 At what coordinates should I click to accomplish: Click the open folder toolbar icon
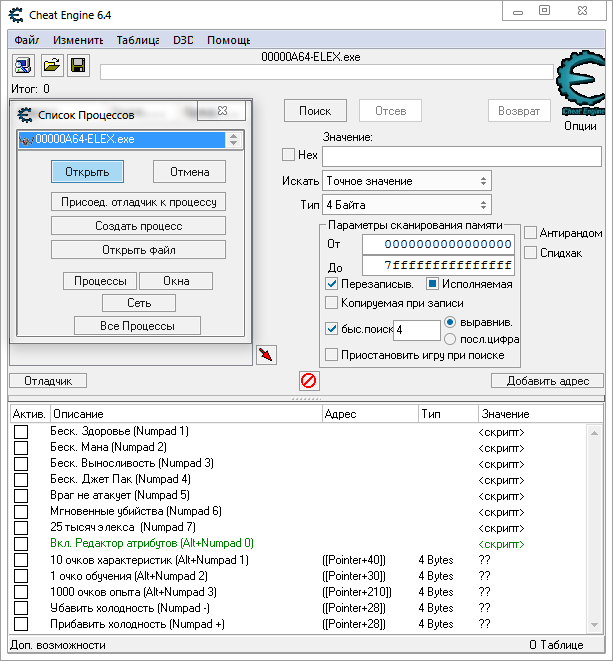pos(52,65)
